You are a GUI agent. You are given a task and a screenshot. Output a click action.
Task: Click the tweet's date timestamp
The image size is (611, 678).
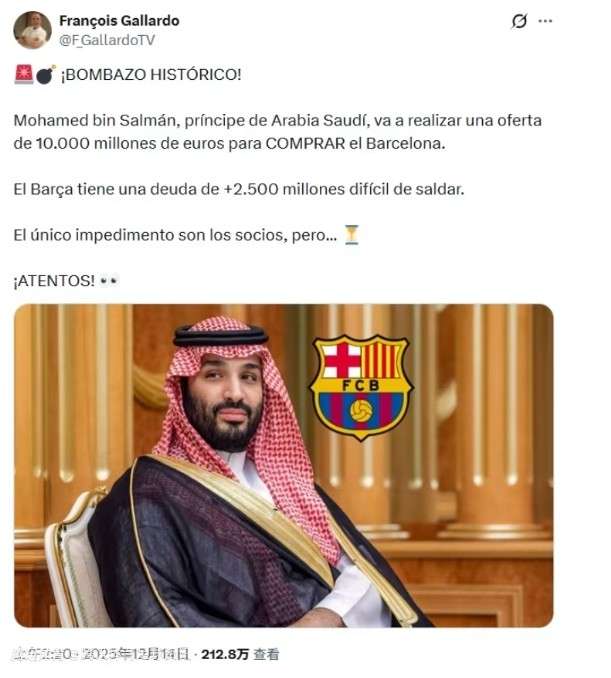(101, 654)
